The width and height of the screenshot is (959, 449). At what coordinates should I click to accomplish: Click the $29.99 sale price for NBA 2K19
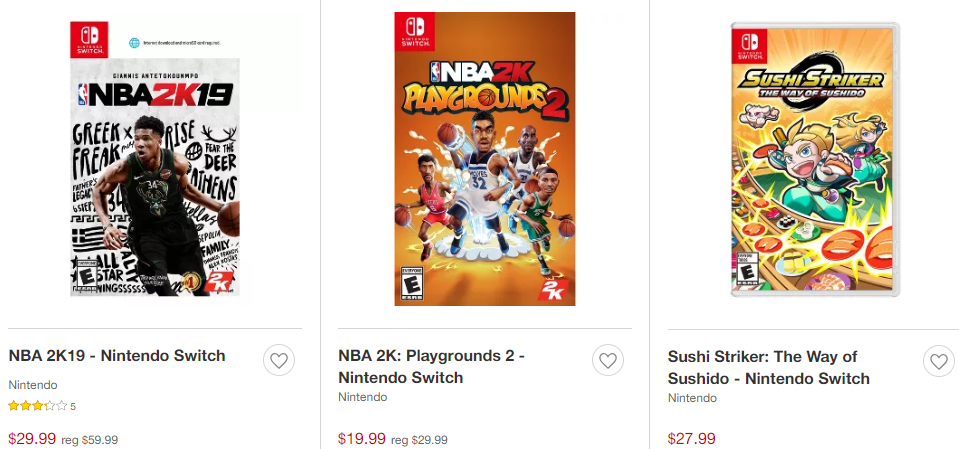32,438
